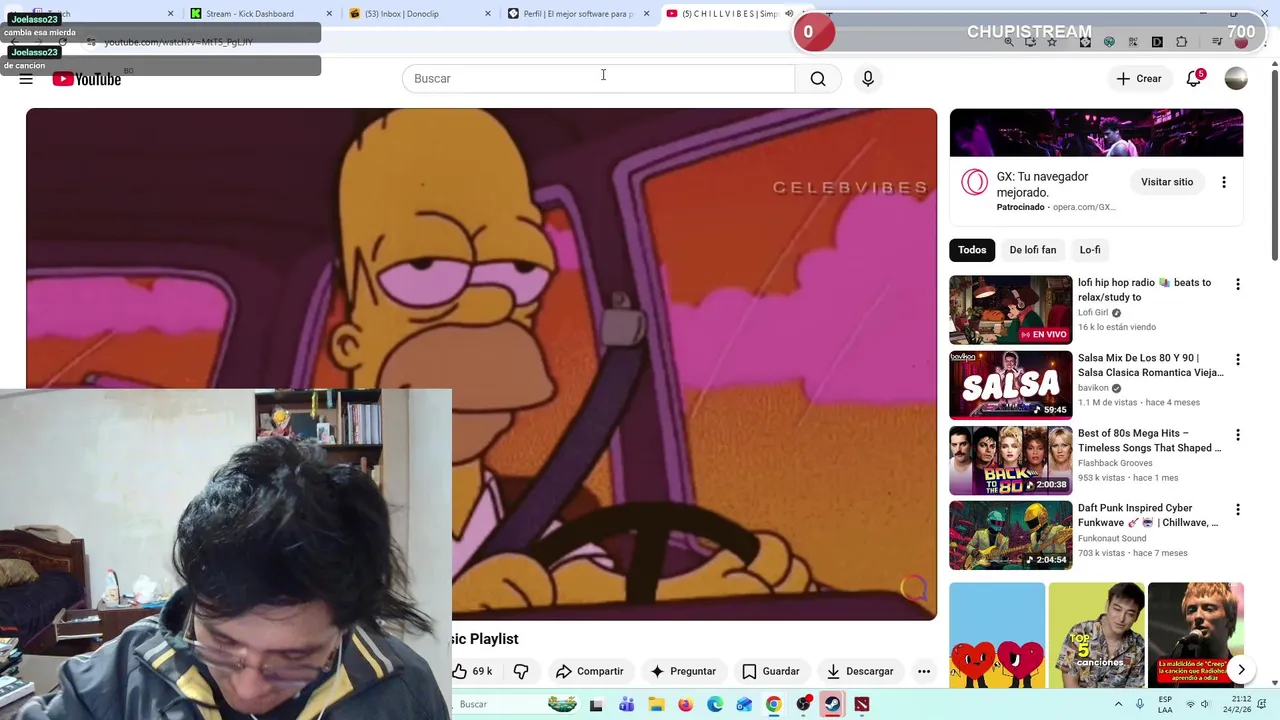Image resolution: width=1280 pixels, height=720 pixels.
Task: Open options for lofi hip hop radio video
Action: tap(1238, 284)
